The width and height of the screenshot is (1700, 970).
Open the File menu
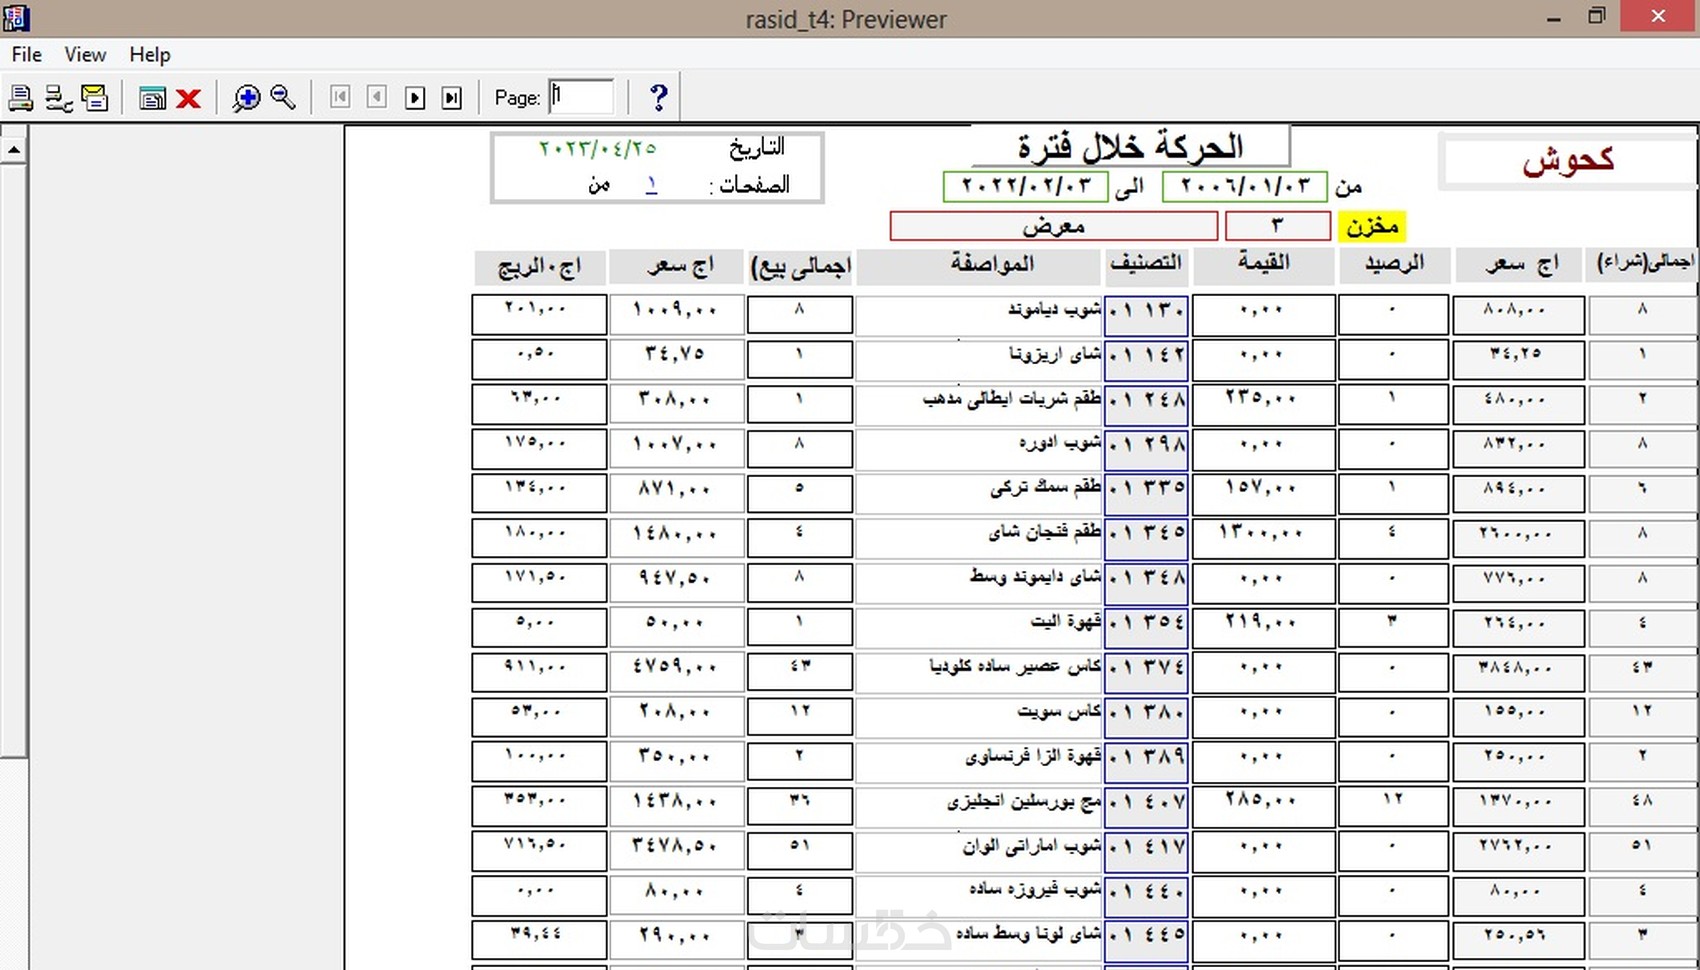tap(27, 54)
